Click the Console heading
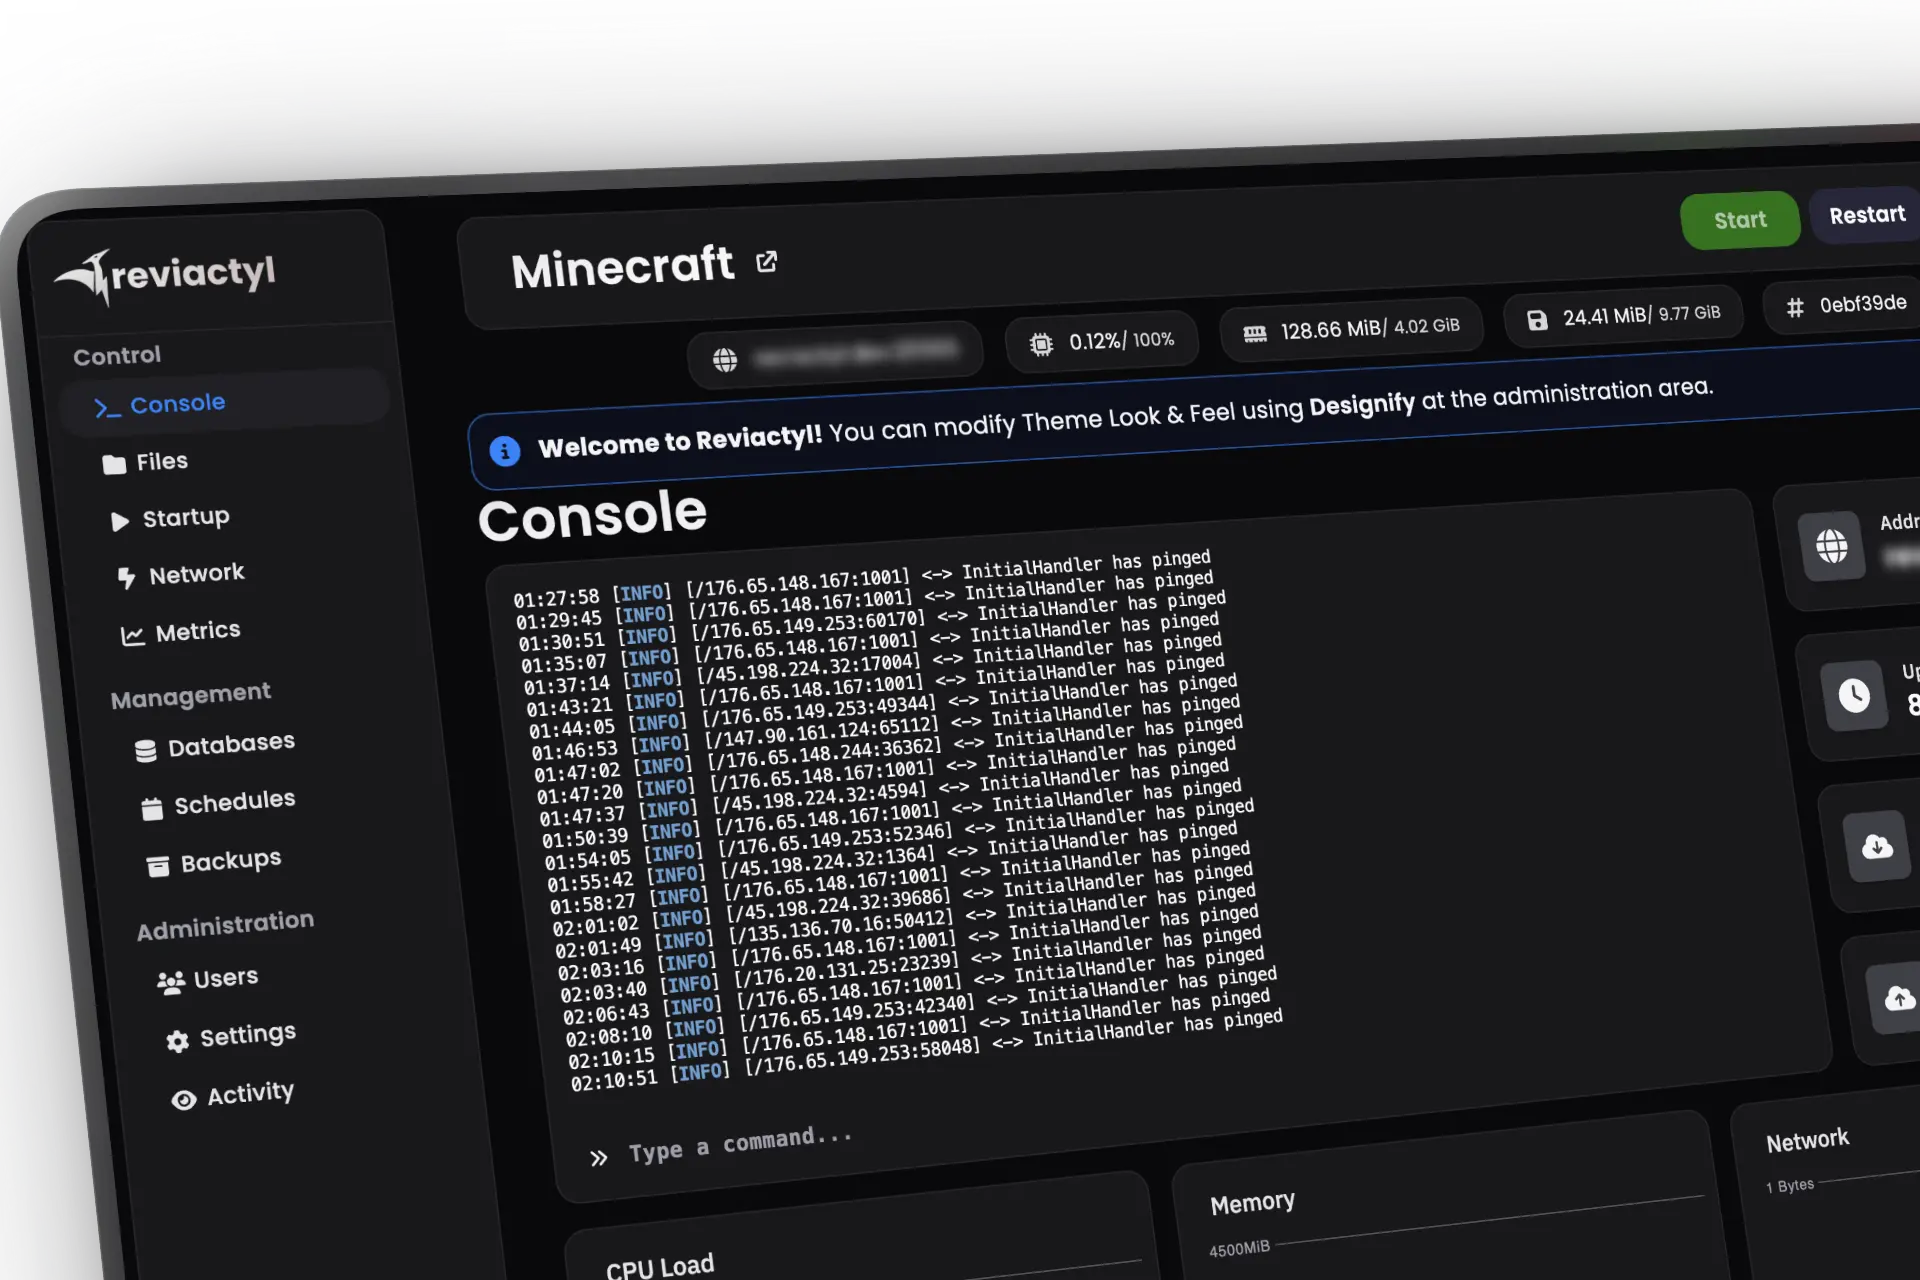Viewport: 1920px width, 1280px height. tap(592, 516)
